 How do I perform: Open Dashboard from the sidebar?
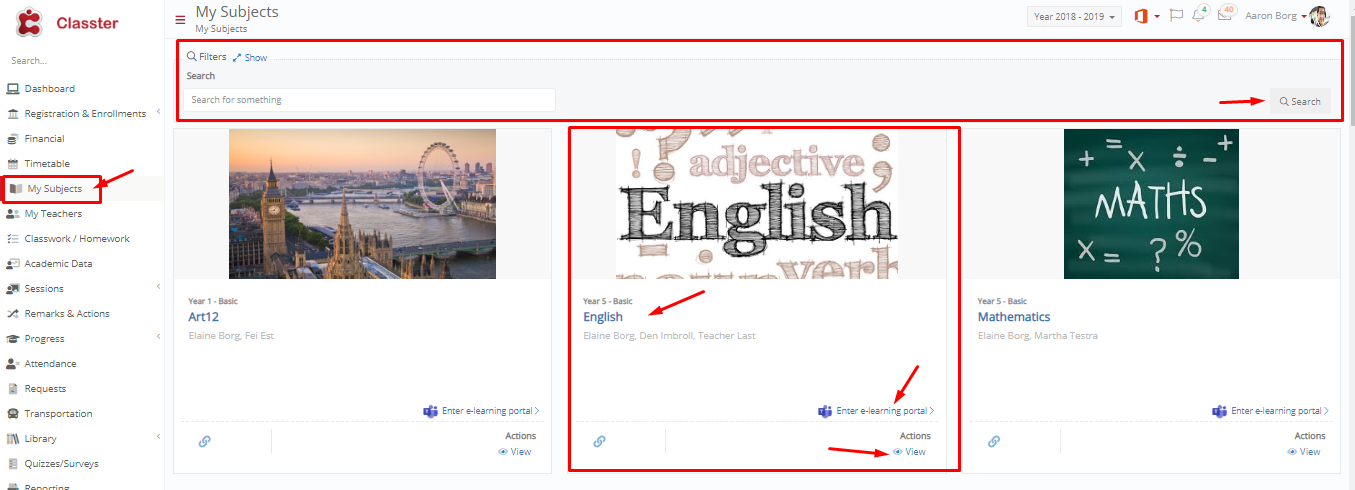tap(49, 89)
